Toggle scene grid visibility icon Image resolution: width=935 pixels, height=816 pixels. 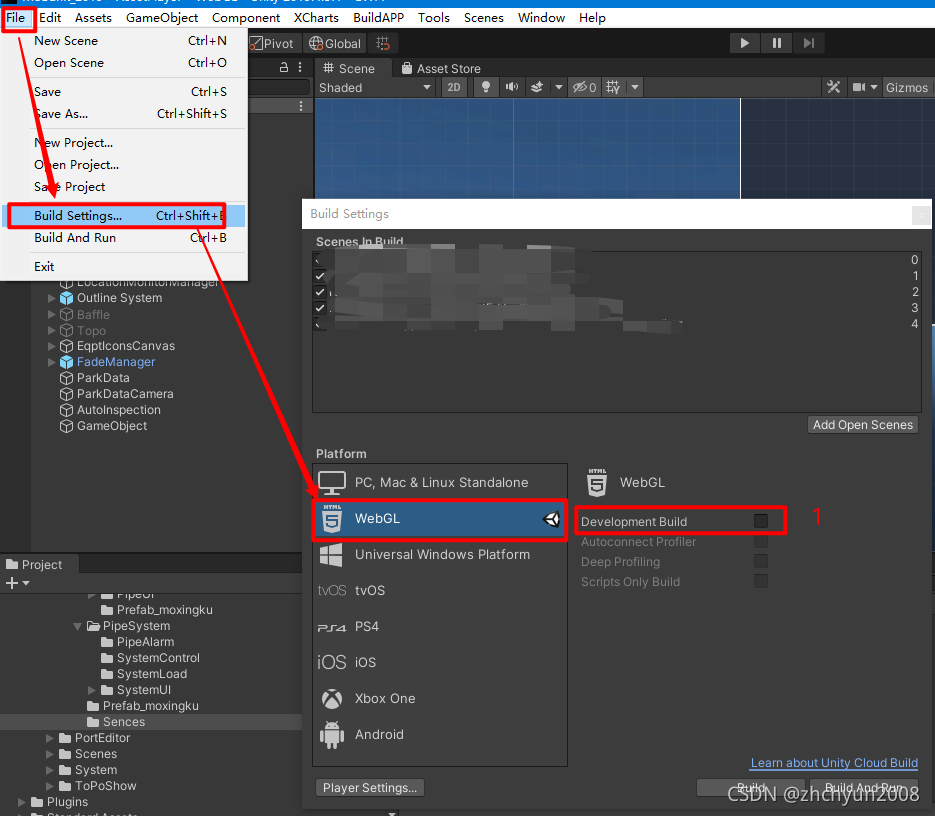click(613, 88)
